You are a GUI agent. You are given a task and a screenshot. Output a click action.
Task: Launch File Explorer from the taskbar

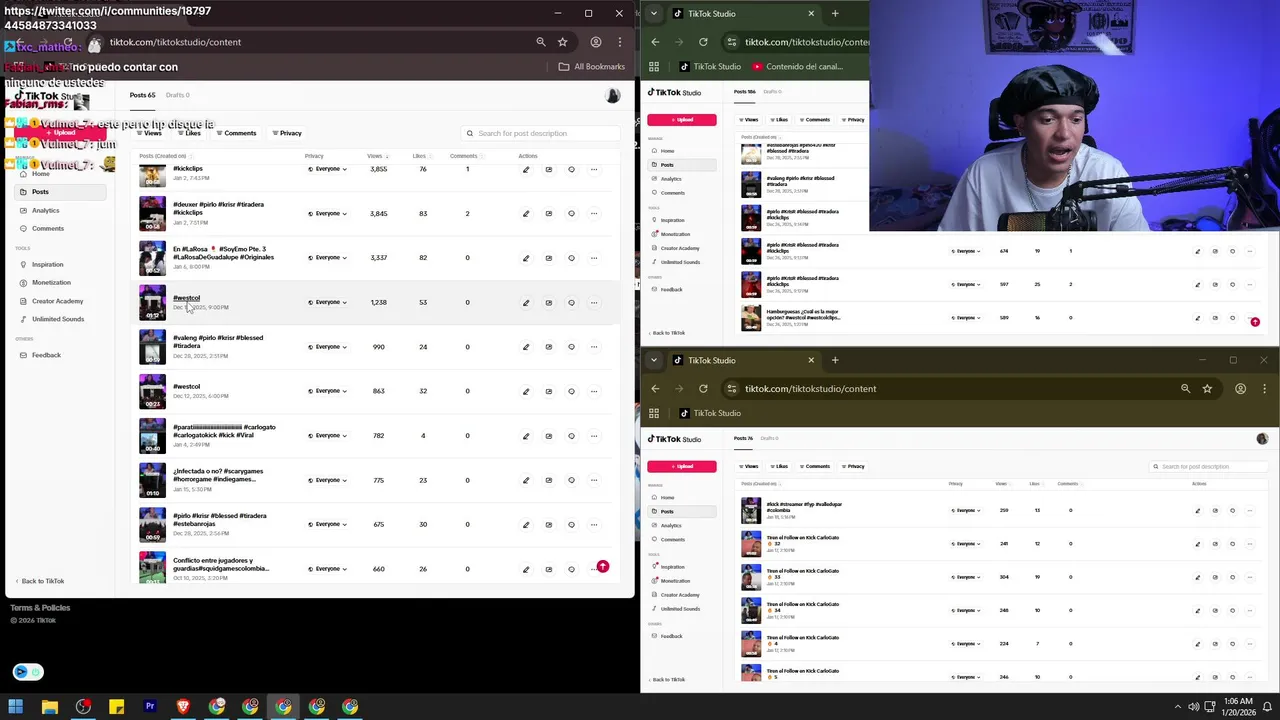point(49,707)
